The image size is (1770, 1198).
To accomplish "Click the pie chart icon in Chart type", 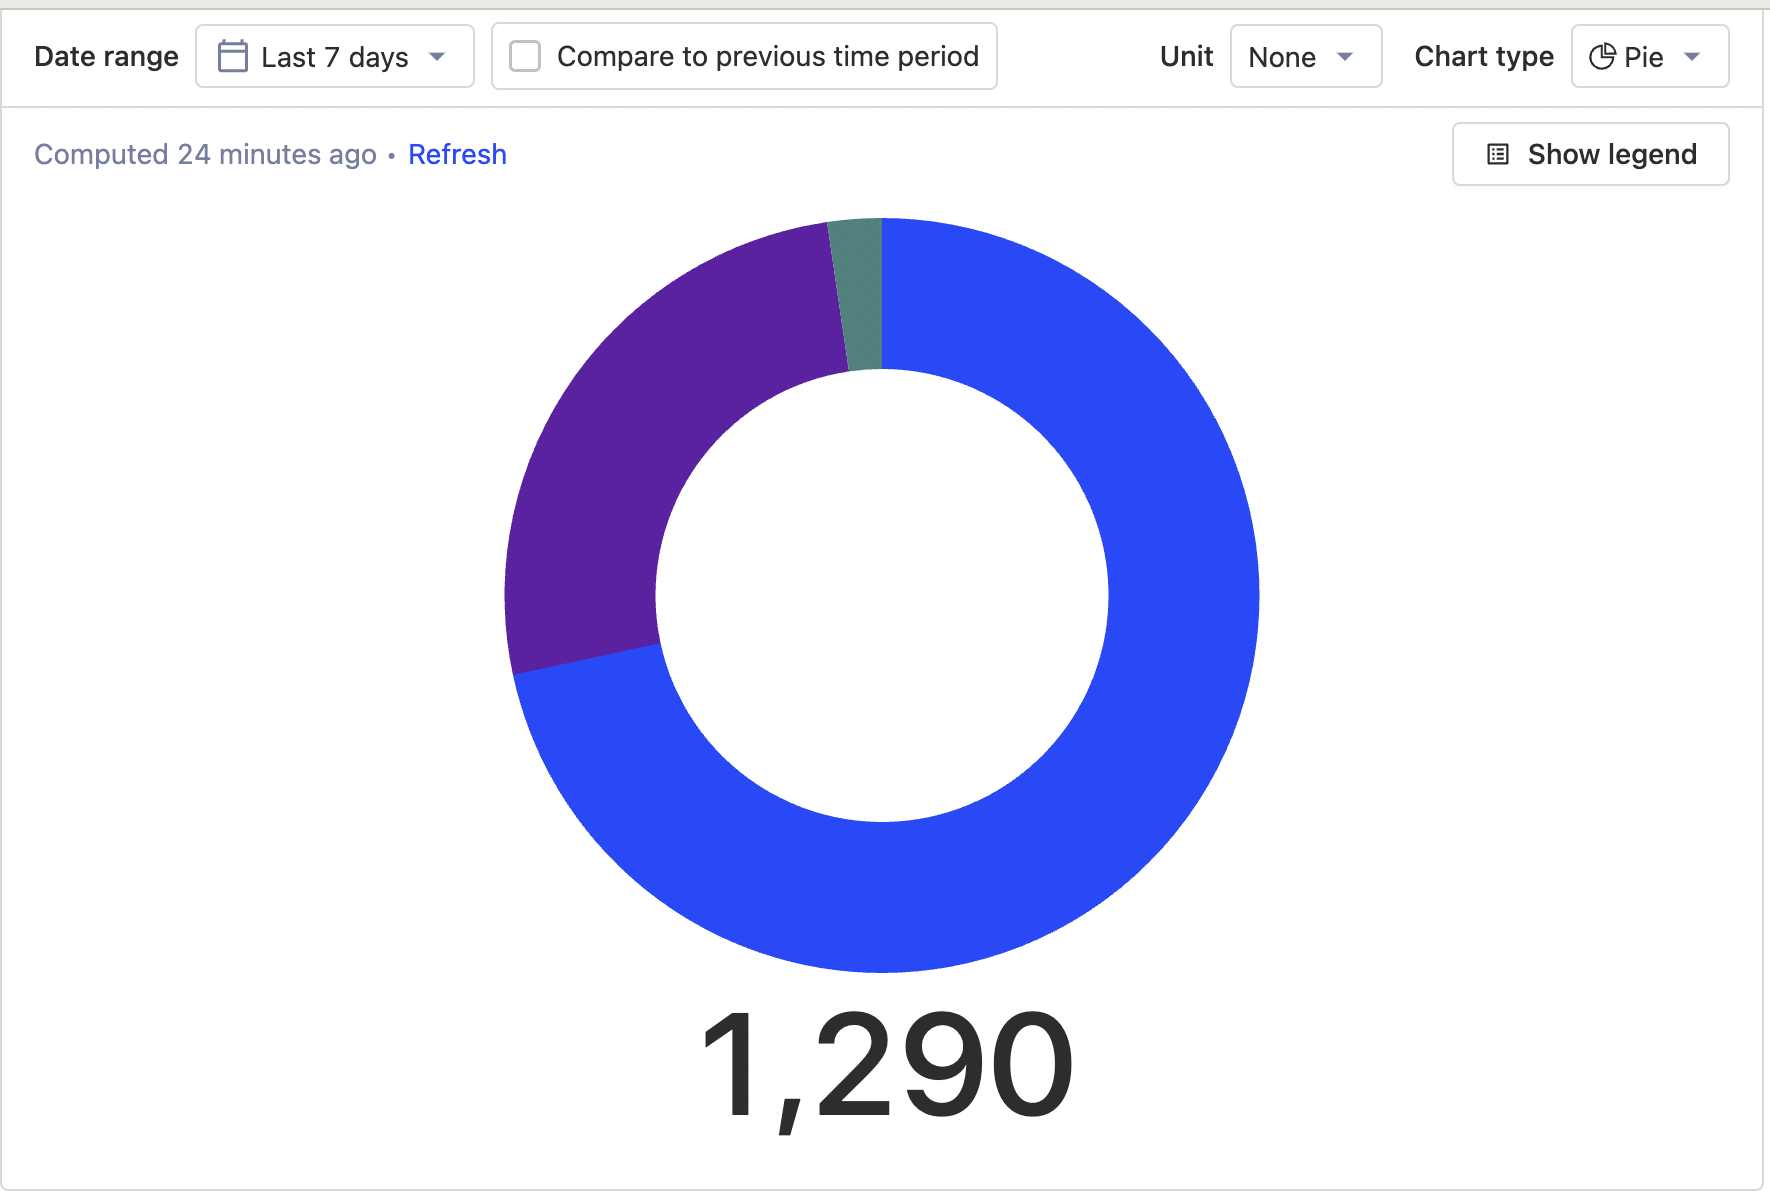I will [1602, 57].
